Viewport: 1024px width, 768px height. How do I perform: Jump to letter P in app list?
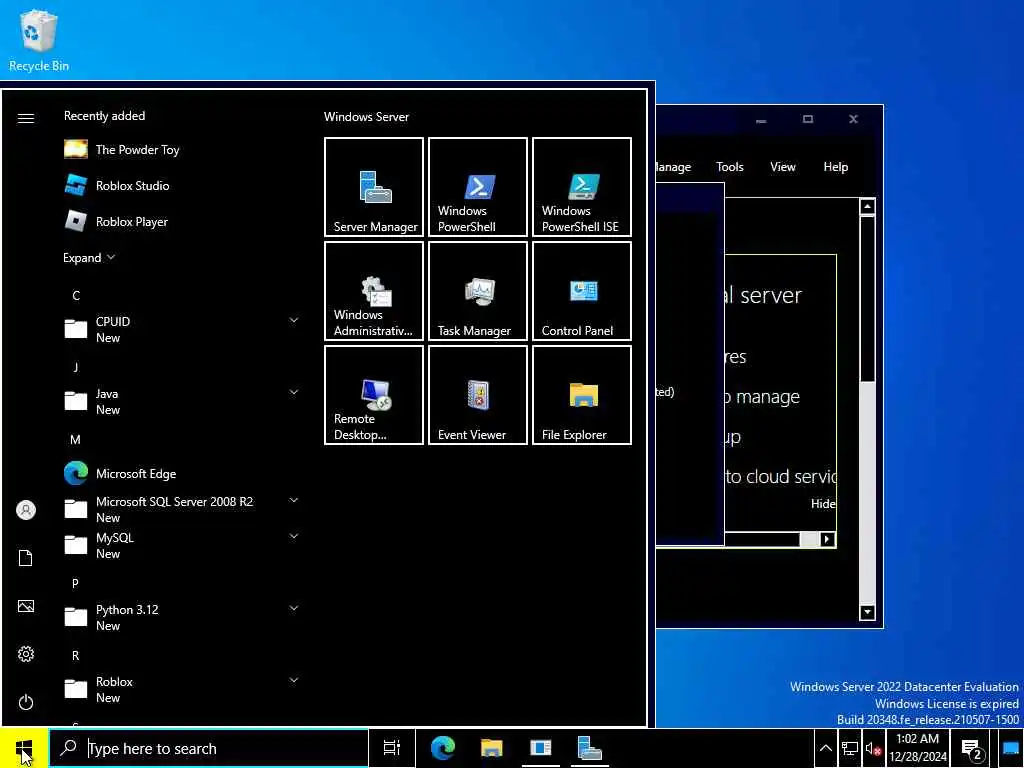(x=76, y=583)
